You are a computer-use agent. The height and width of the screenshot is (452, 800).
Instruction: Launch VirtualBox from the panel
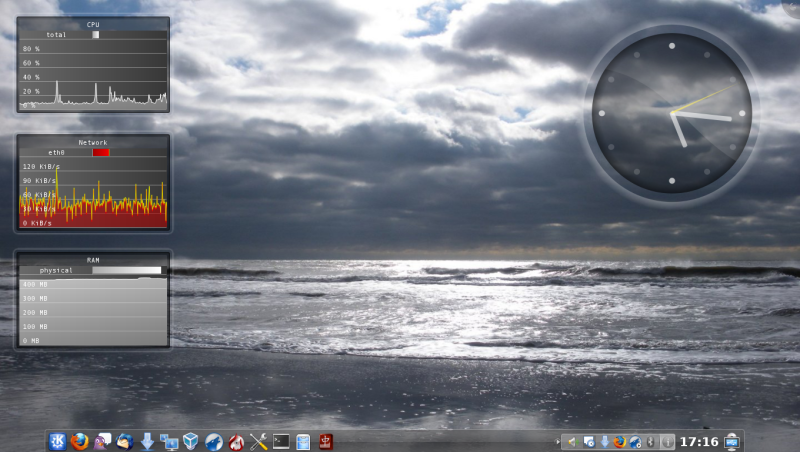[191, 441]
